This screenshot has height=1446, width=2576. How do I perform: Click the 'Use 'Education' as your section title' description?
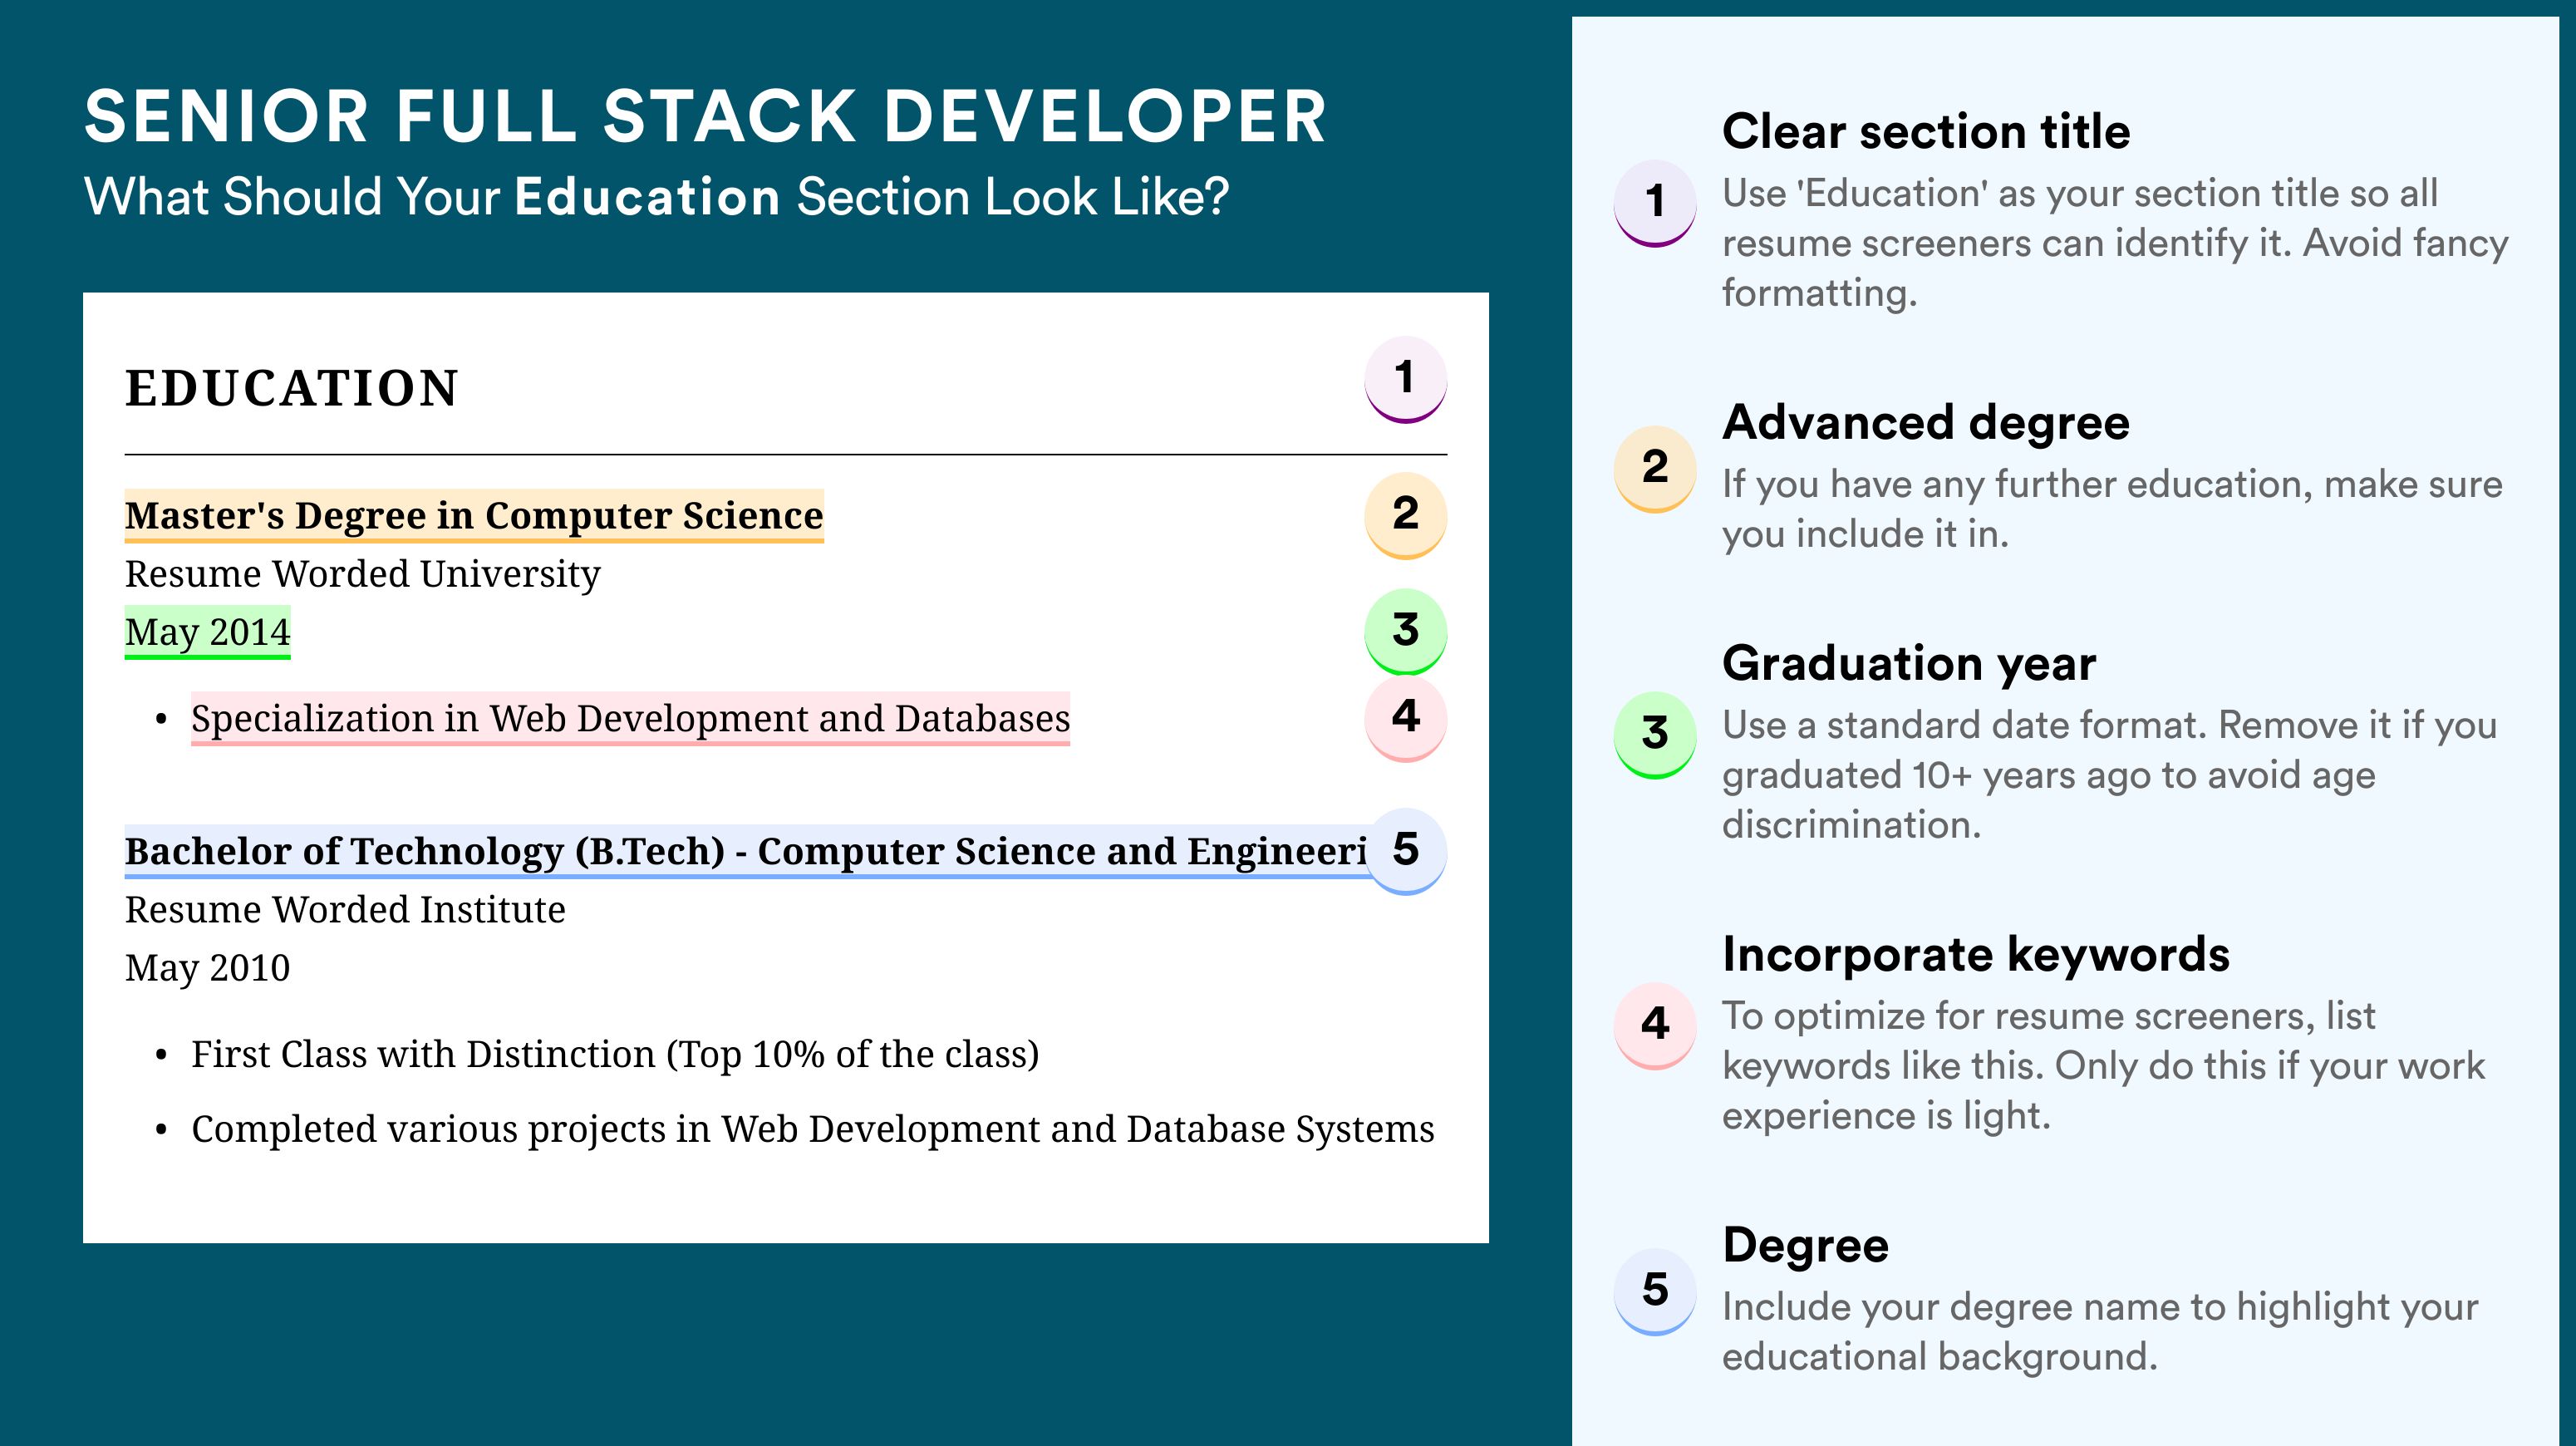(2115, 243)
